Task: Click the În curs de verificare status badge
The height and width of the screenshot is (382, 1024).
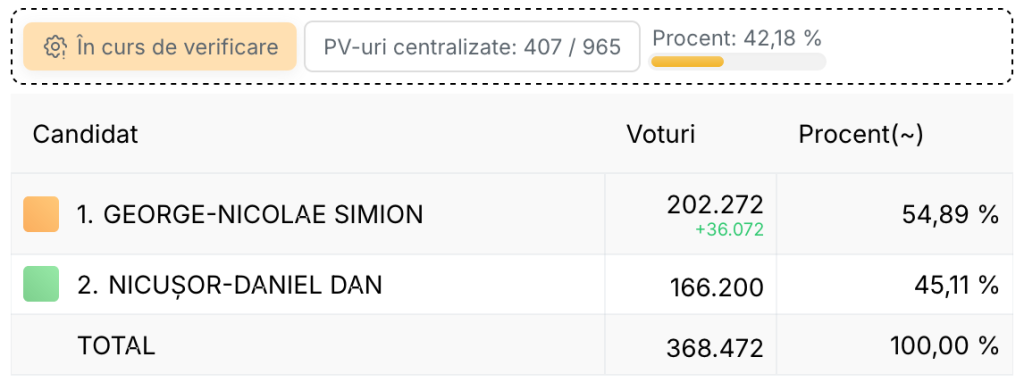Action: (160, 46)
